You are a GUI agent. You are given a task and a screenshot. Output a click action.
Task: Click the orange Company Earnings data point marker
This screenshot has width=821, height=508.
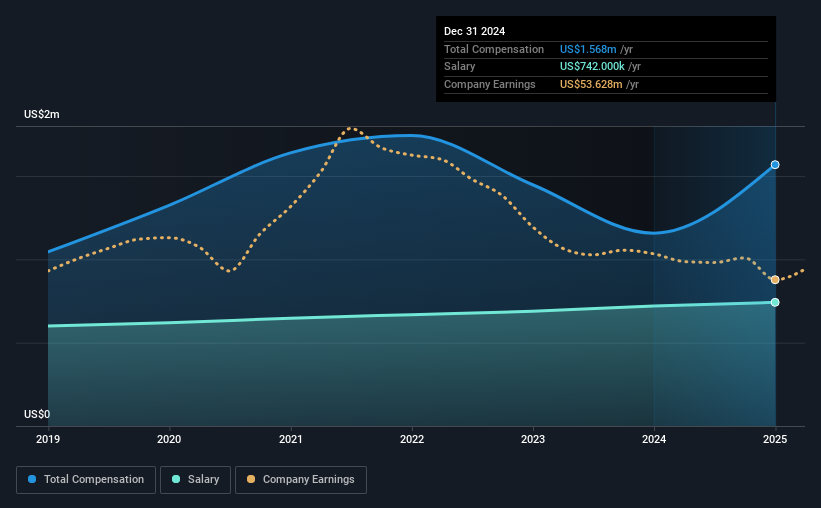775,280
